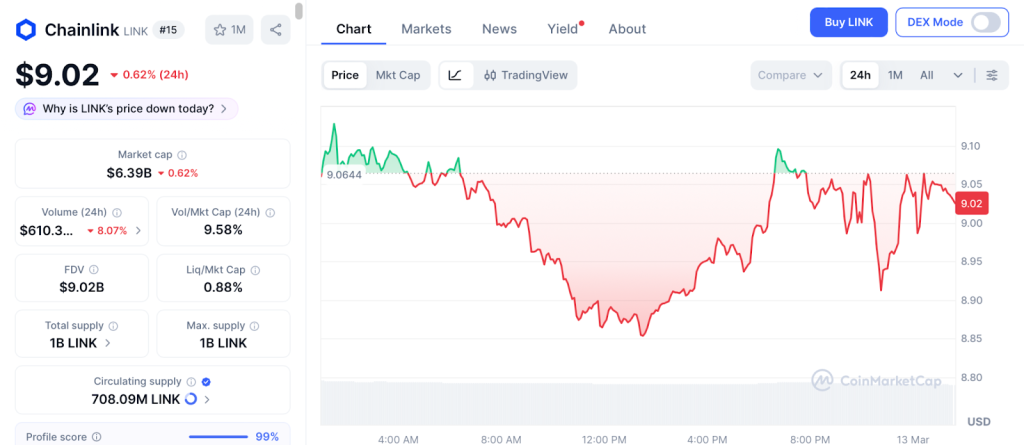Switch chart to Mkt Cap view

398,75
